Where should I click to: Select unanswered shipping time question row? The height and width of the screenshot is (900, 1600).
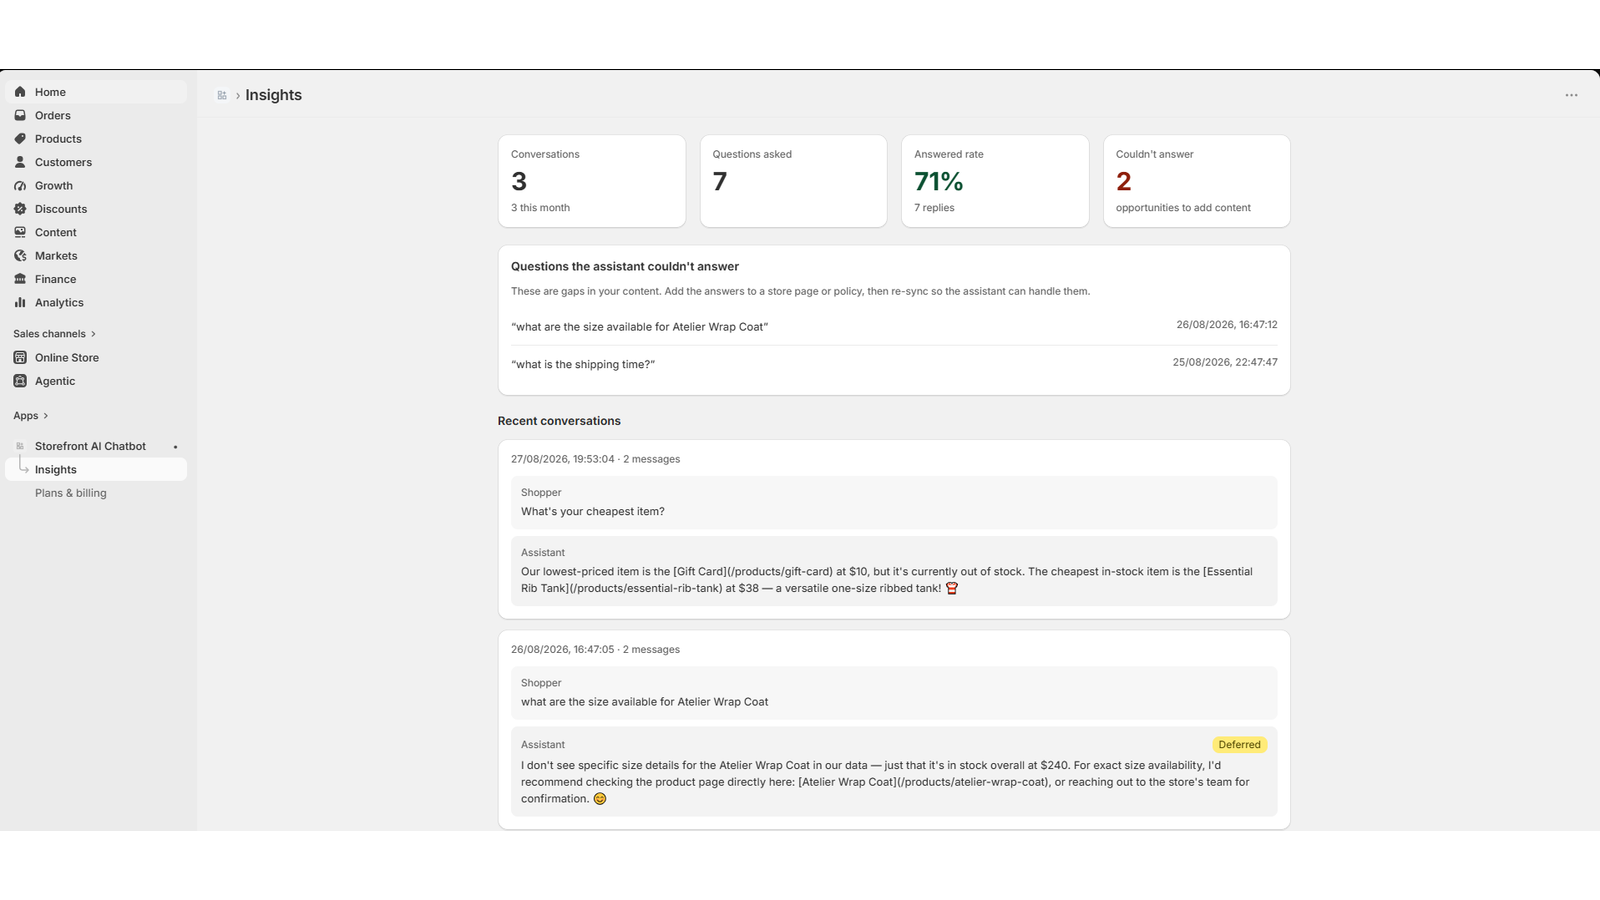pos(894,364)
